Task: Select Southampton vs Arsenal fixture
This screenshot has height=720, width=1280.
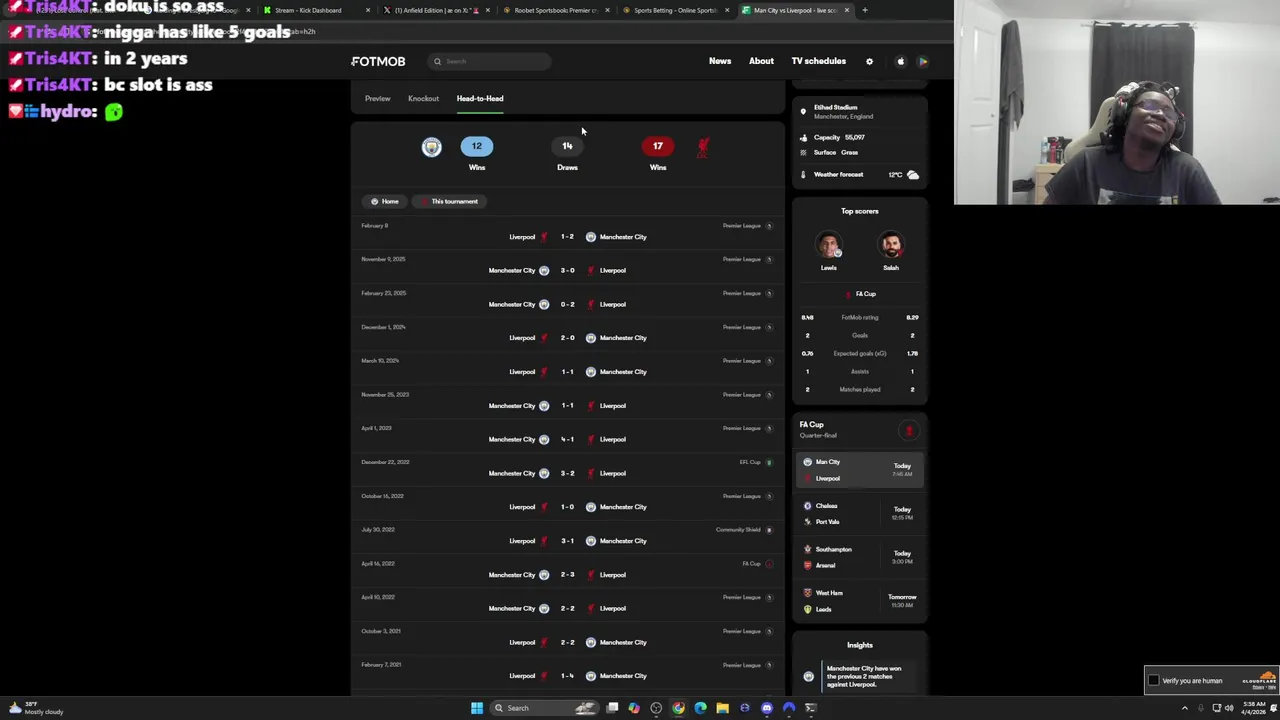Action: (860, 558)
